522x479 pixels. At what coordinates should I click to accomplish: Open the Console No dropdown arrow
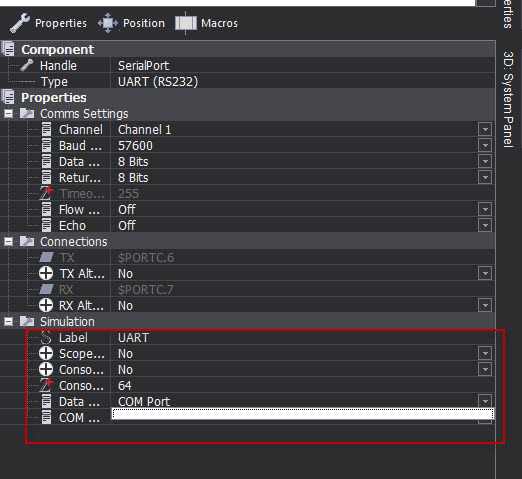click(x=485, y=369)
